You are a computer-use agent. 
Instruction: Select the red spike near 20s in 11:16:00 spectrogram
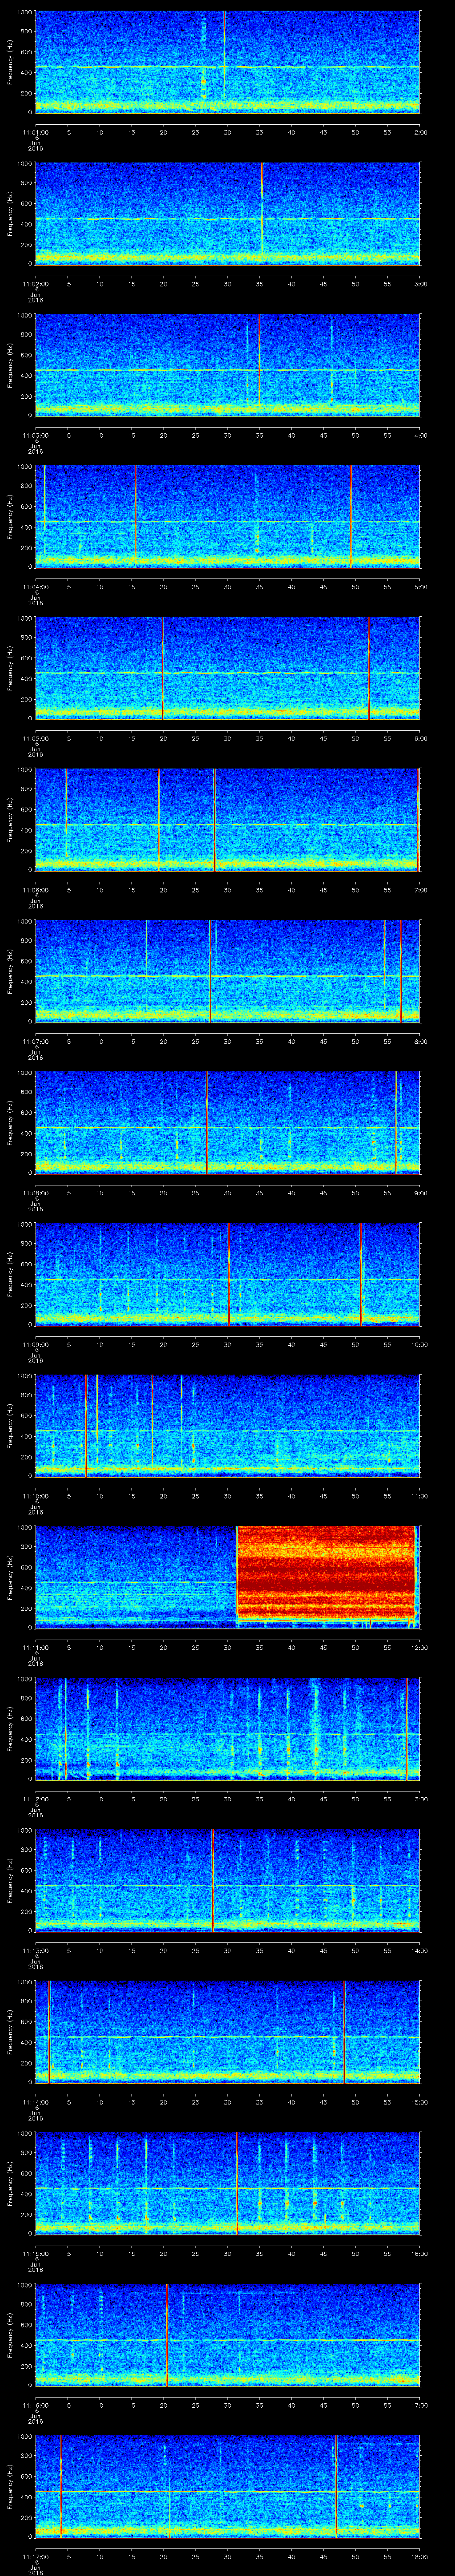point(166,2334)
